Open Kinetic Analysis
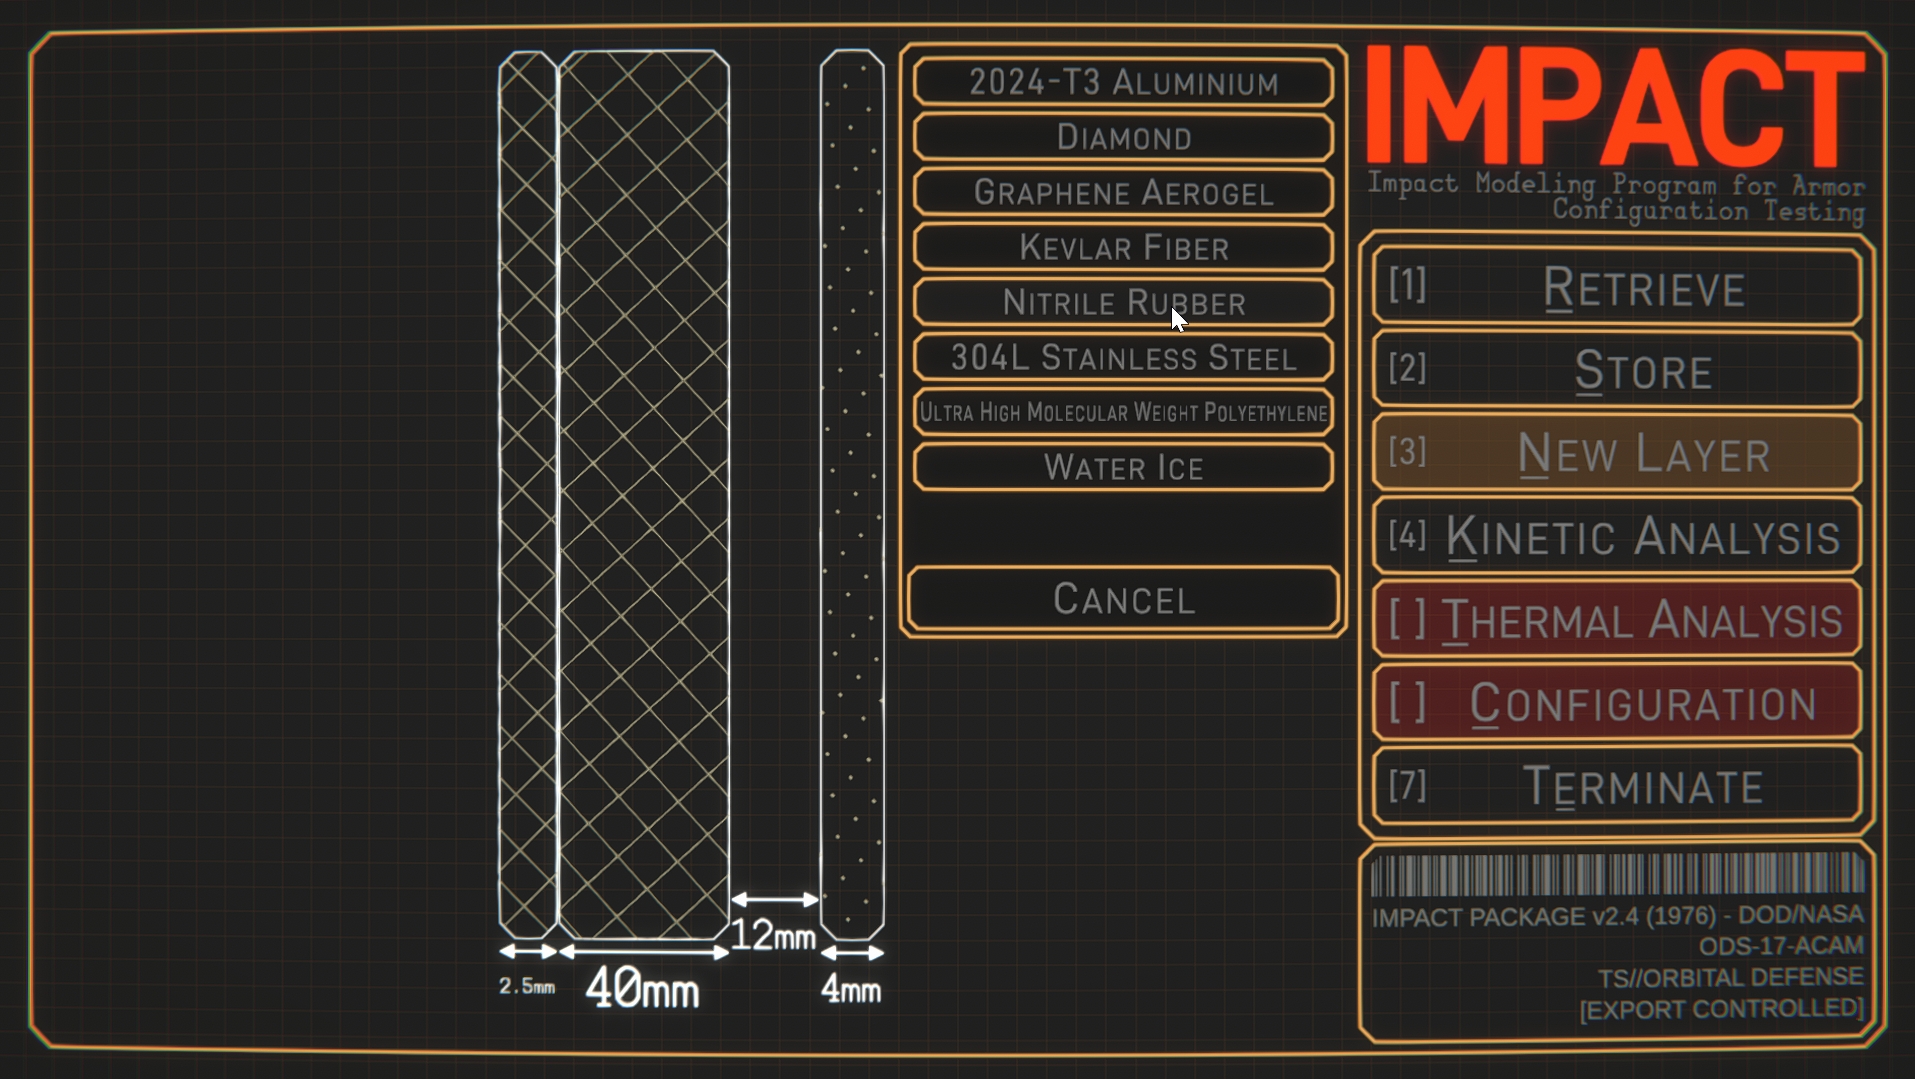The height and width of the screenshot is (1079, 1915). coord(1617,536)
